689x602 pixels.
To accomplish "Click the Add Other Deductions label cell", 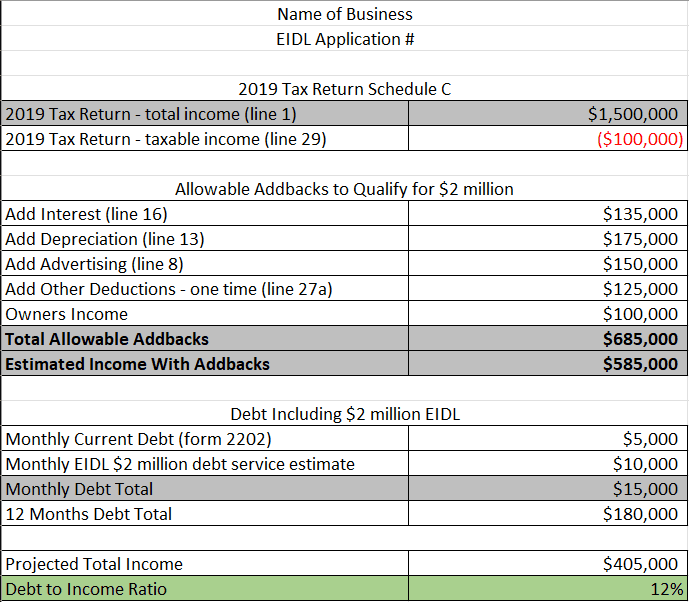I will click(205, 289).
